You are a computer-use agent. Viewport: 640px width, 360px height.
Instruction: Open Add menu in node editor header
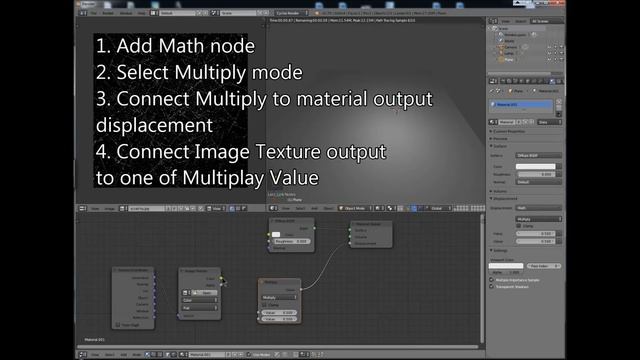(x=124, y=355)
